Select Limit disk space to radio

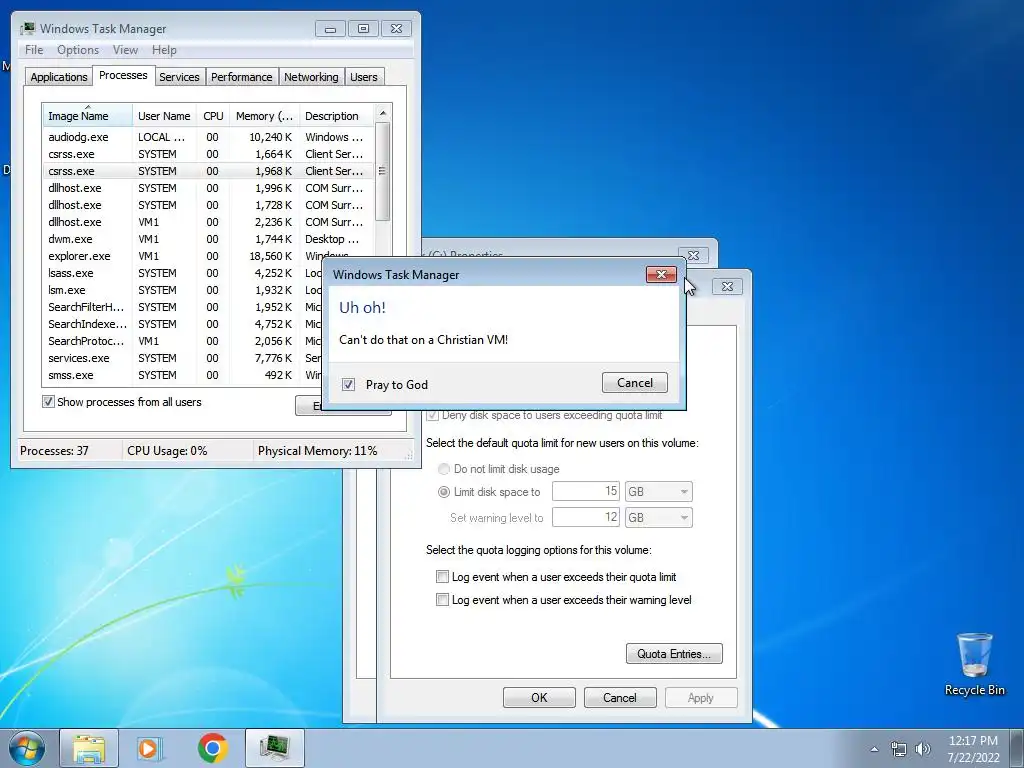click(x=444, y=492)
